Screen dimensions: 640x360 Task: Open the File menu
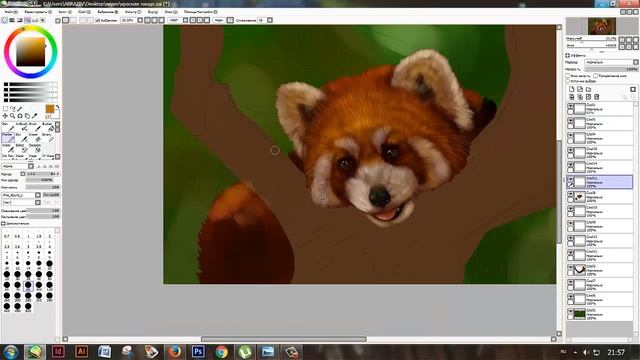coord(10,12)
